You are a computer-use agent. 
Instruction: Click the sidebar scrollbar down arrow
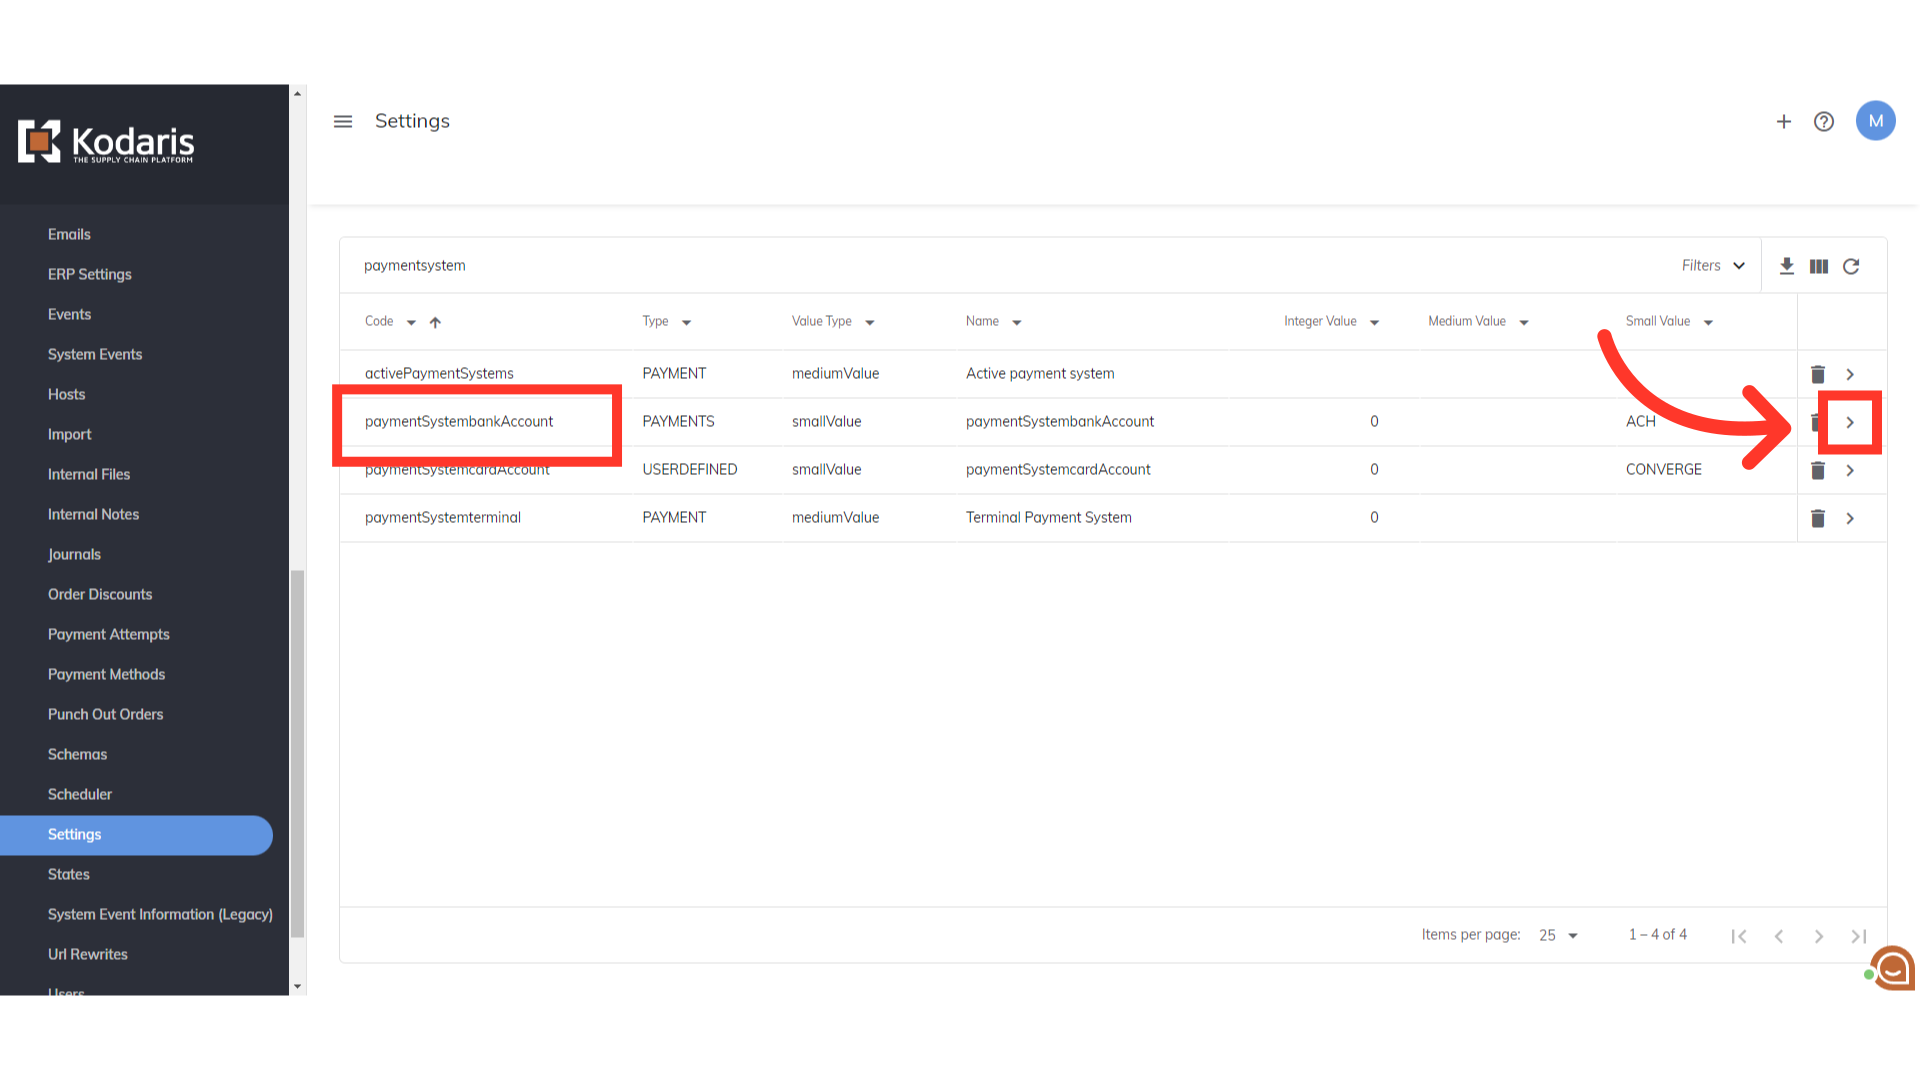297,986
